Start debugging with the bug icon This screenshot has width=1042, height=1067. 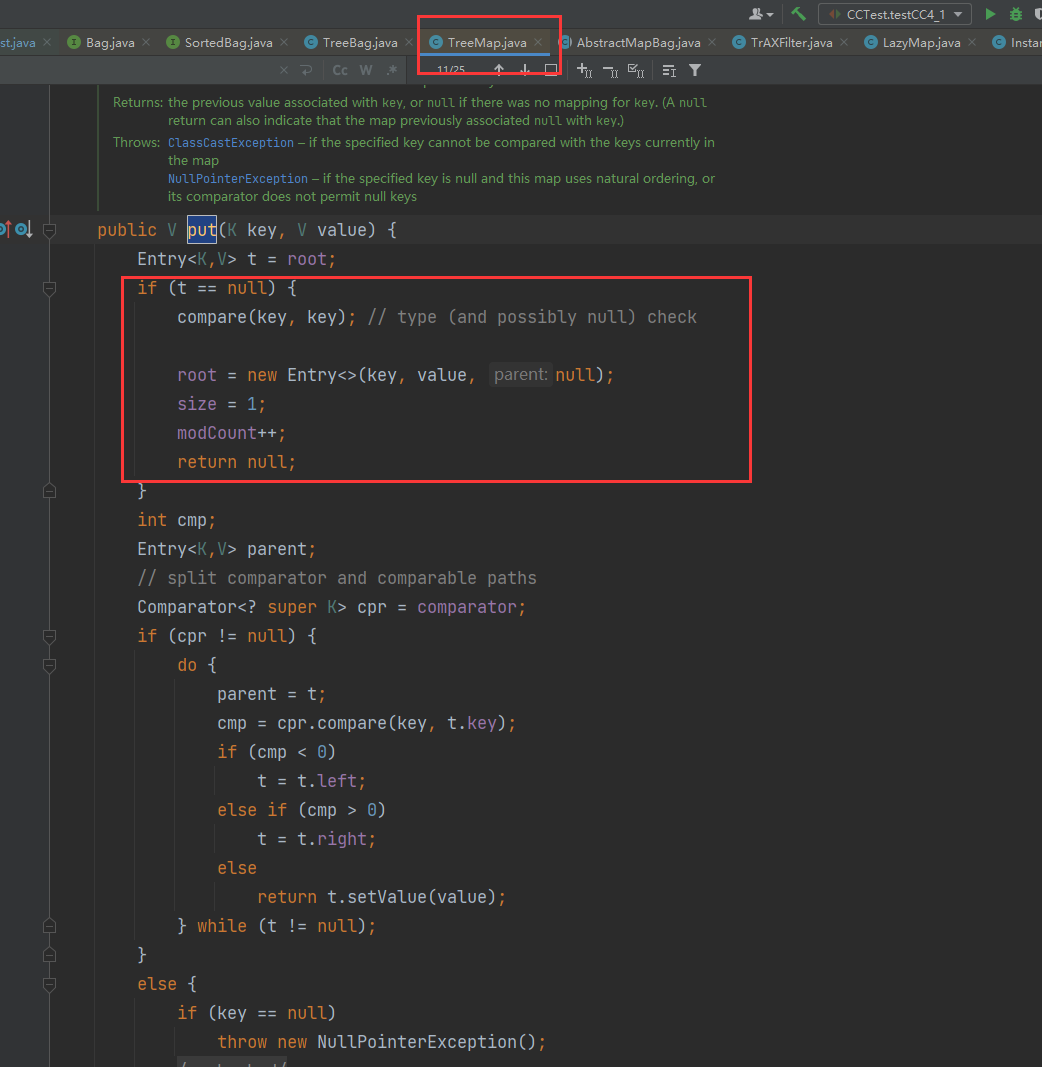pos(1015,14)
